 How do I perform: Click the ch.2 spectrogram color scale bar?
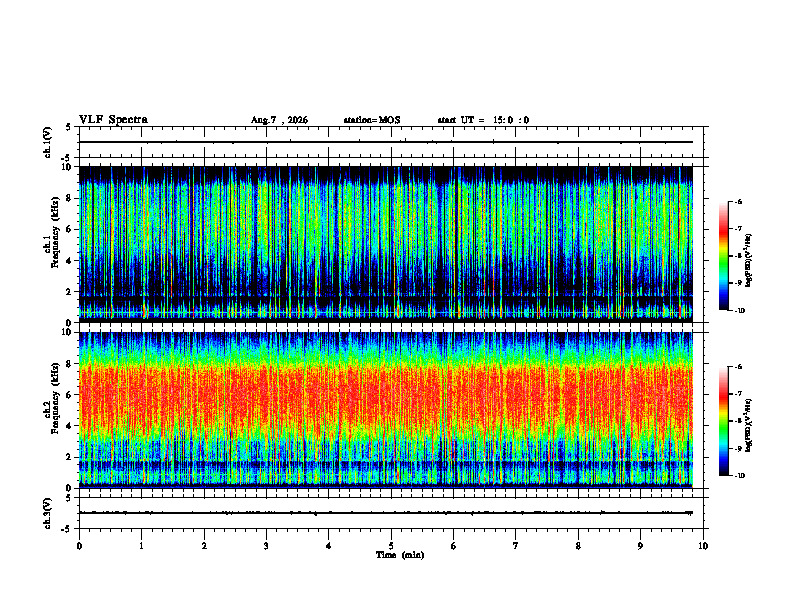tap(723, 421)
